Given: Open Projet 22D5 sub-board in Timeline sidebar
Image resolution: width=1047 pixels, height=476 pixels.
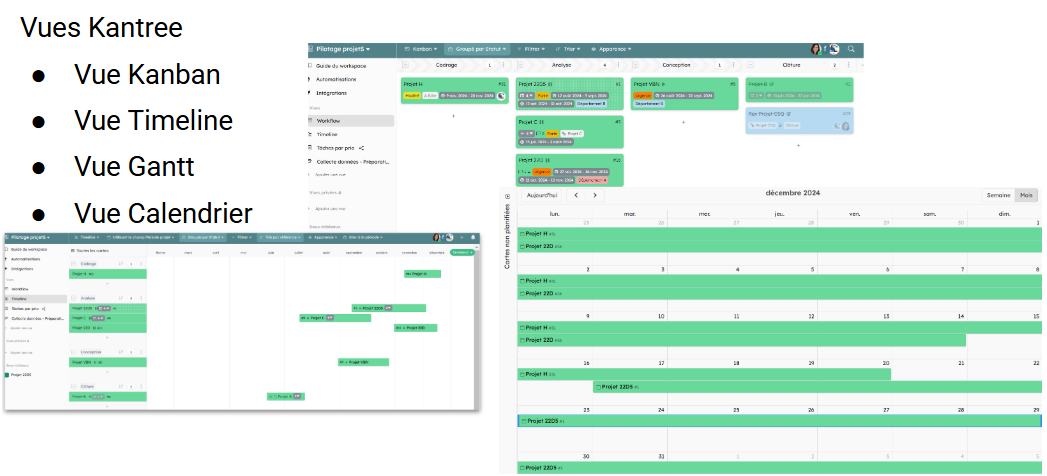Looking at the screenshot, I should coord(20,375).
